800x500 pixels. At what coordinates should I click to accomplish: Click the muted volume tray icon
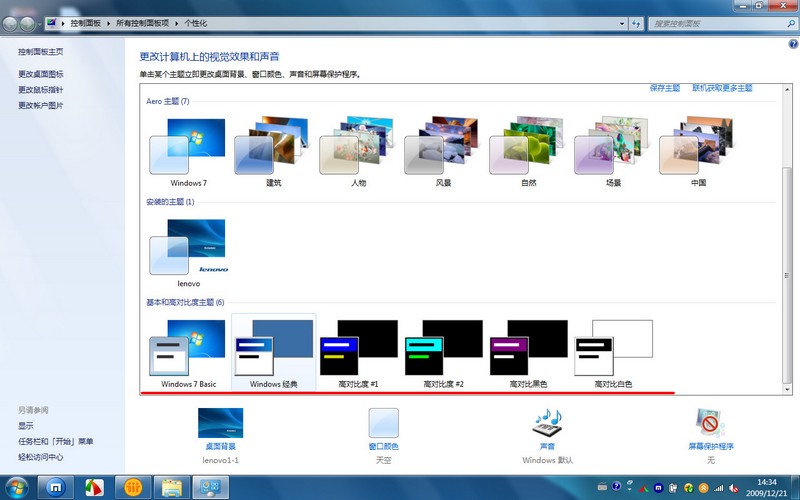[x=733, y=488]
